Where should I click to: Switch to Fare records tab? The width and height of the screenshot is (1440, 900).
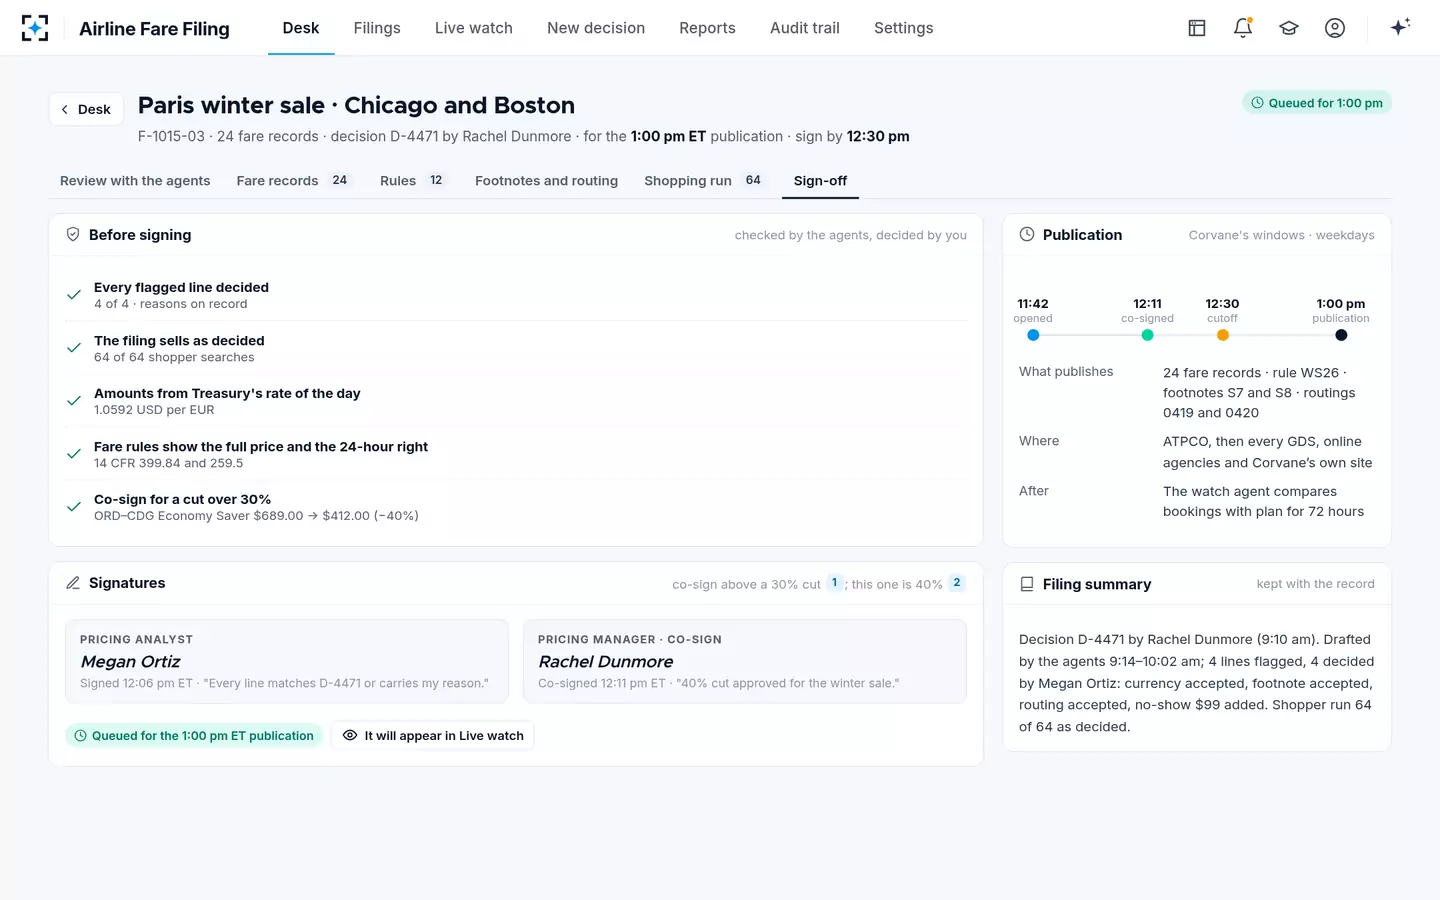click(293, 181)
